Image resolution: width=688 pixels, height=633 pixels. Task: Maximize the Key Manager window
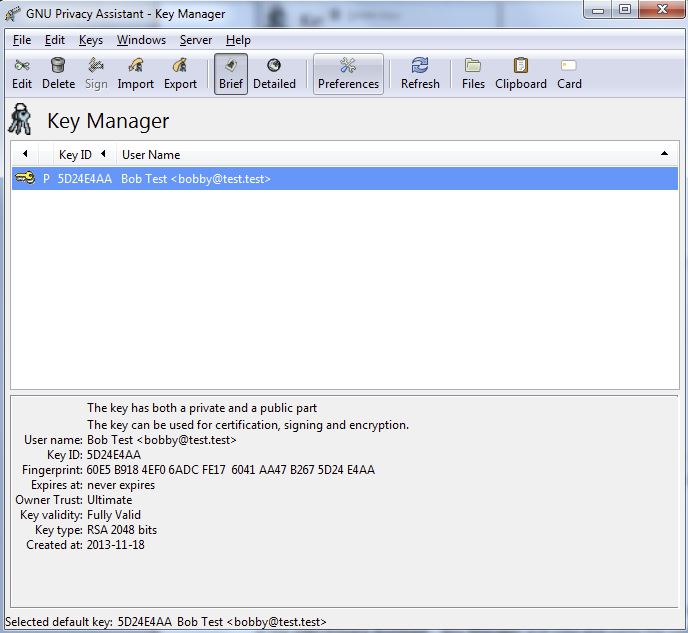pos(625,10)
